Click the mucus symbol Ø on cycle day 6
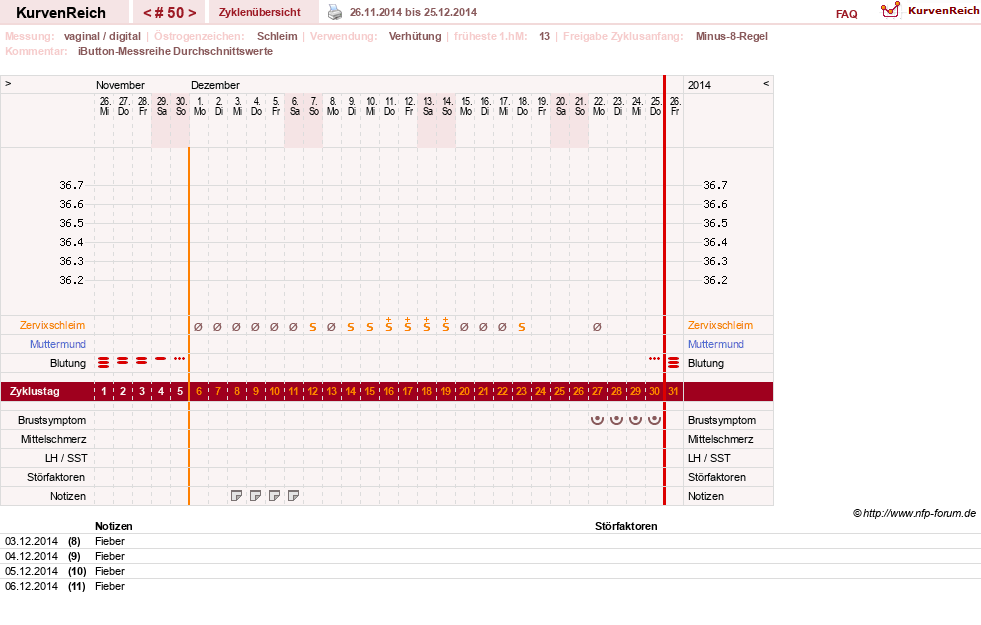Screen dimensions: 981x625 click(198, 327)
